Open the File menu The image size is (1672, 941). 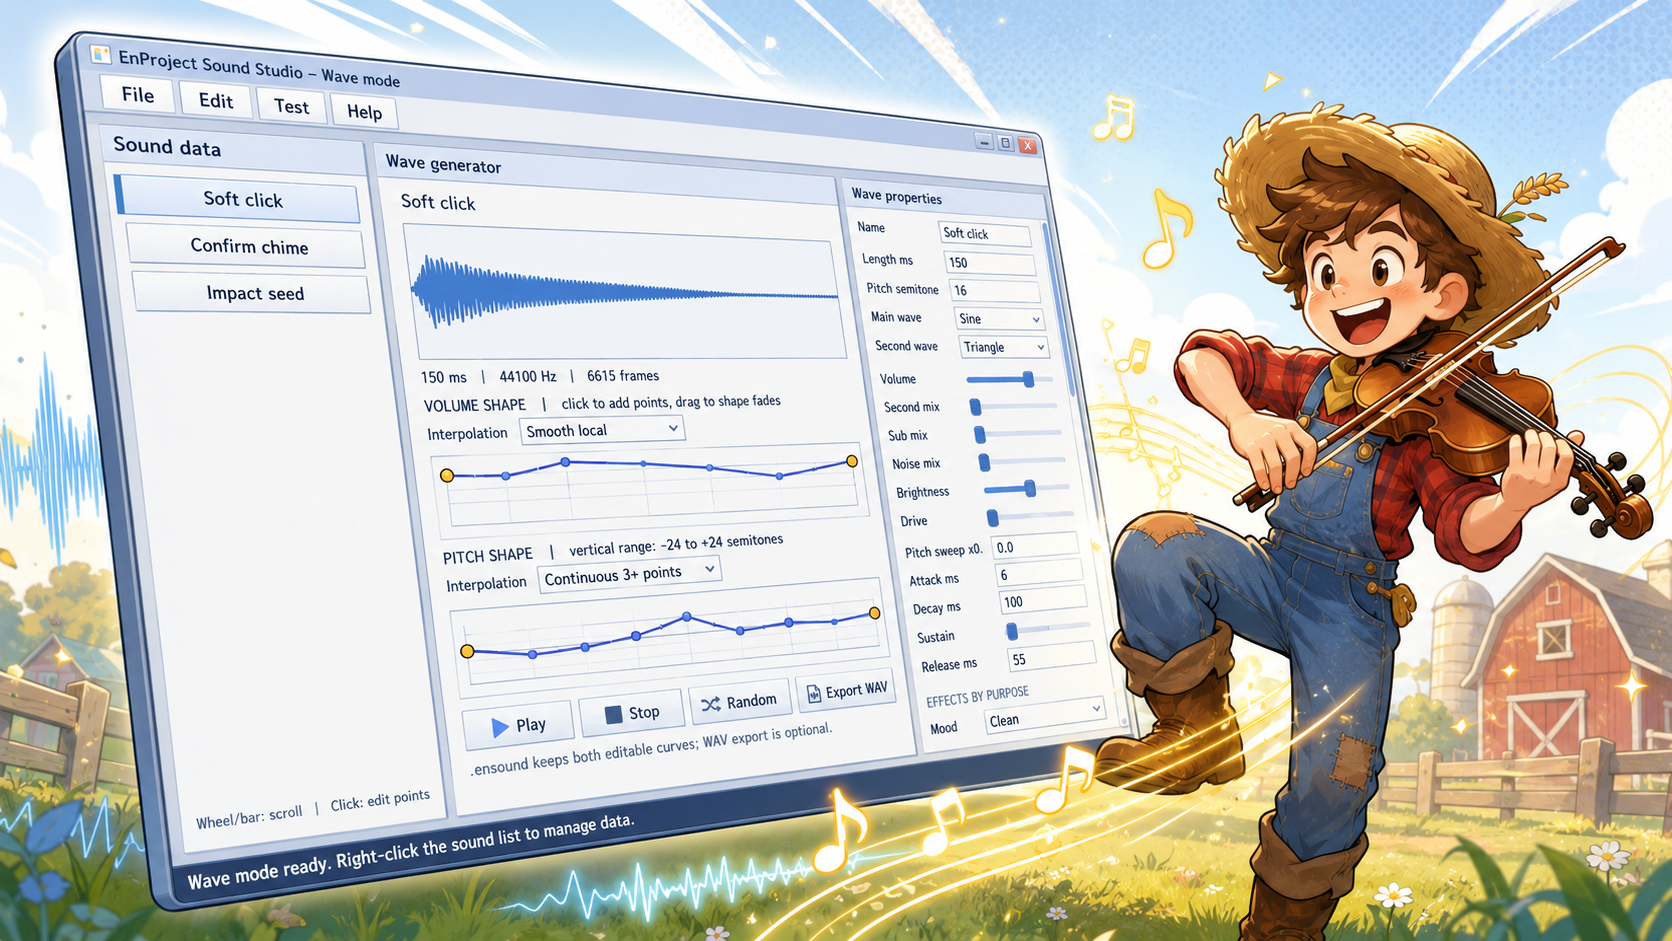pyautogui.click(x=138, y=95)
